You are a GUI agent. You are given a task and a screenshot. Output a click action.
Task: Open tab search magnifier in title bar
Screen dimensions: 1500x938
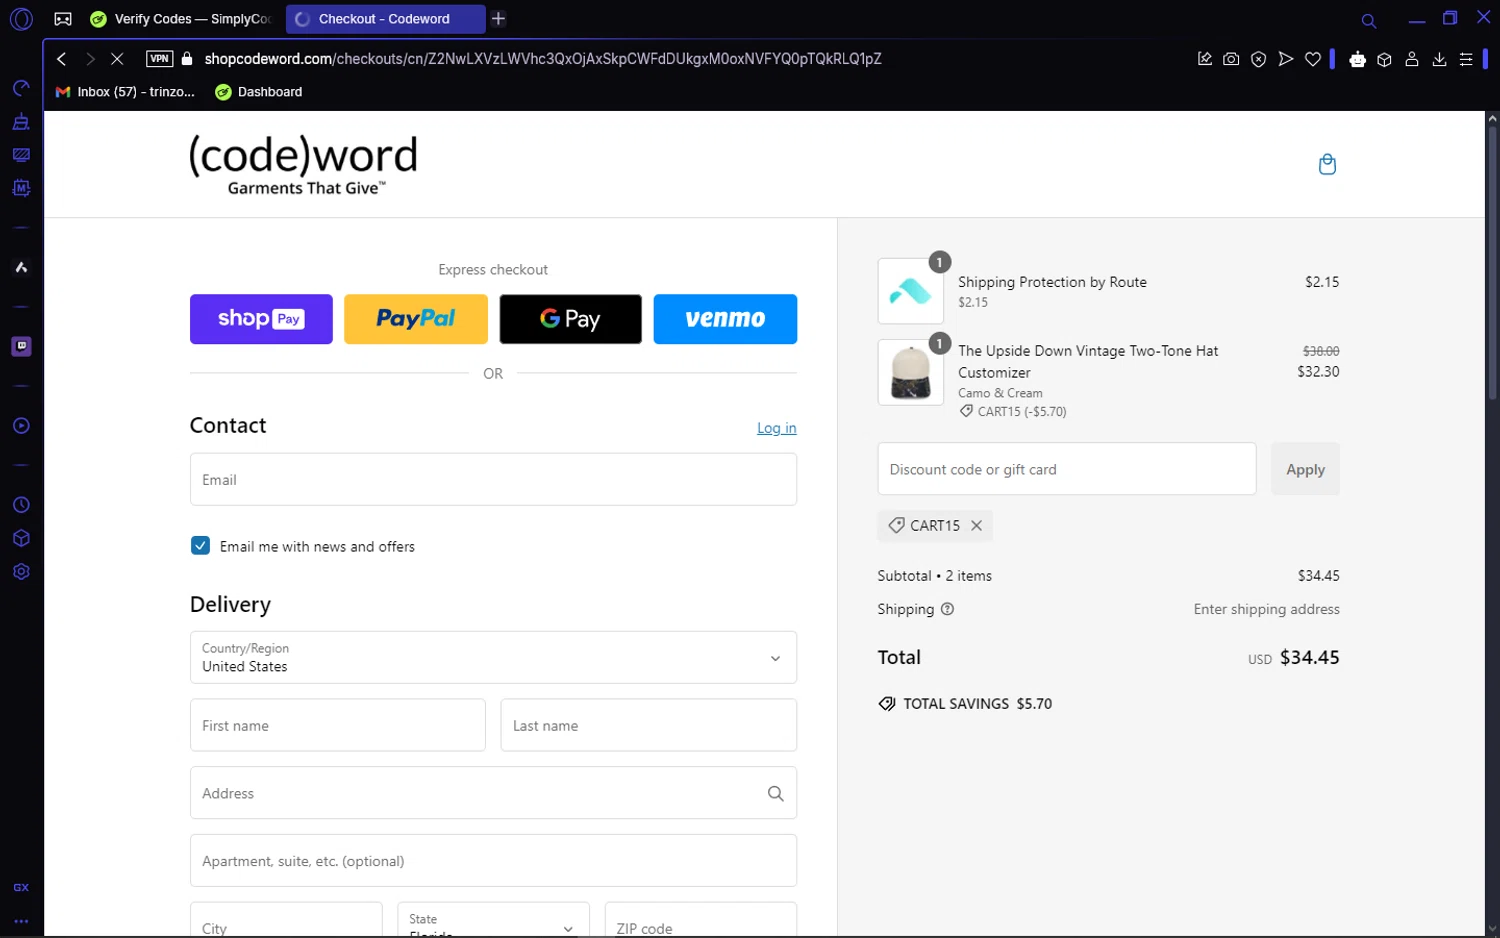(x=1369, y=20)
